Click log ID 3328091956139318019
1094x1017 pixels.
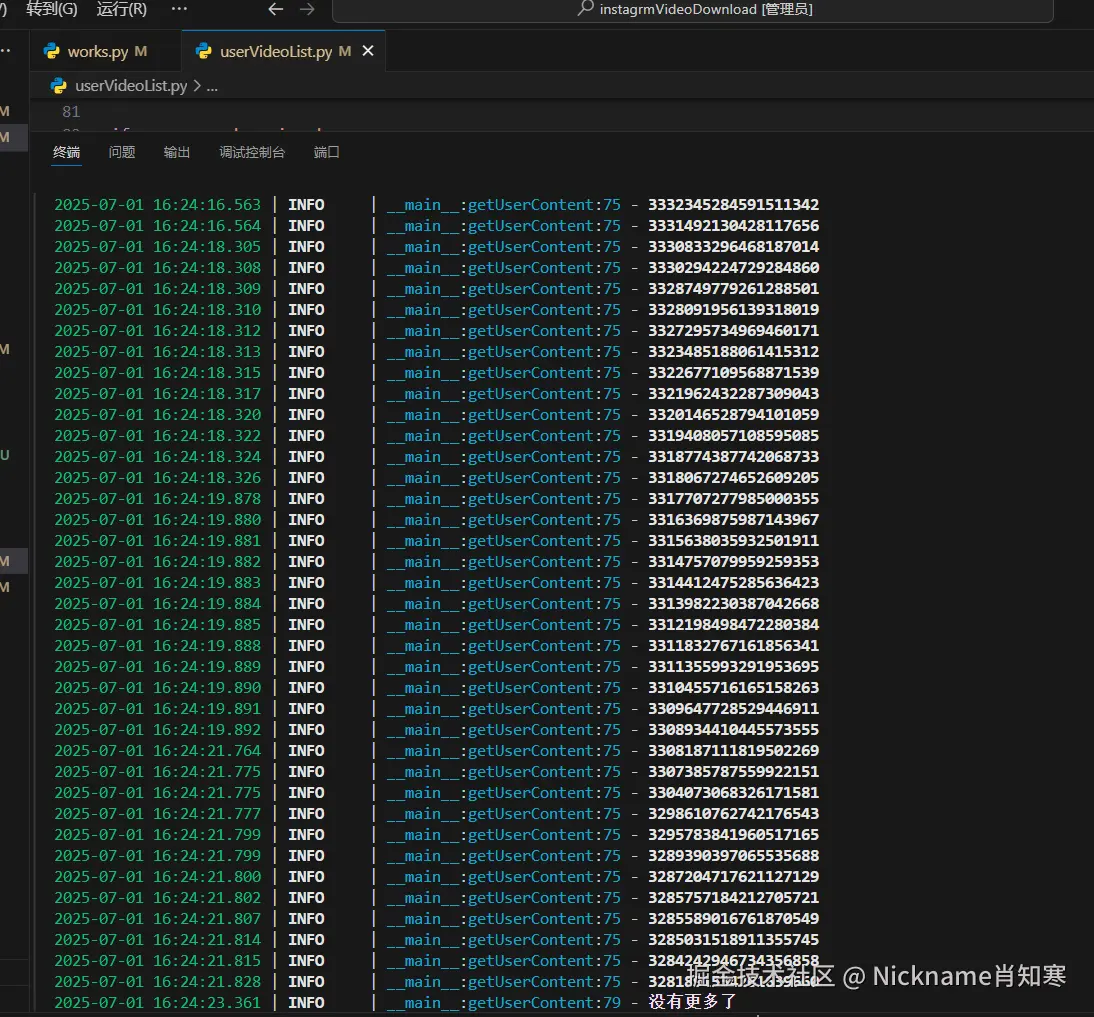(733, 309)
